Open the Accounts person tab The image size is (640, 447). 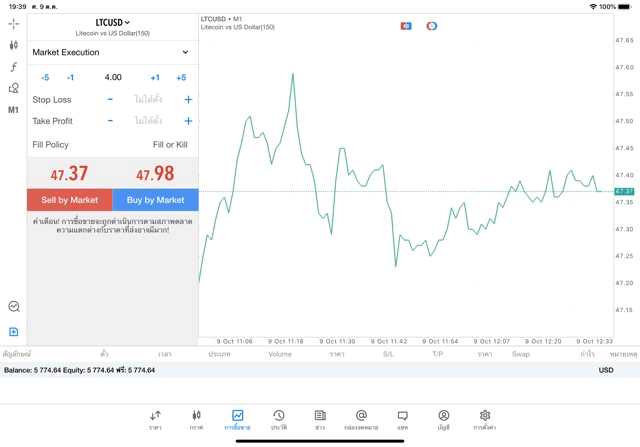click(444, 420)
